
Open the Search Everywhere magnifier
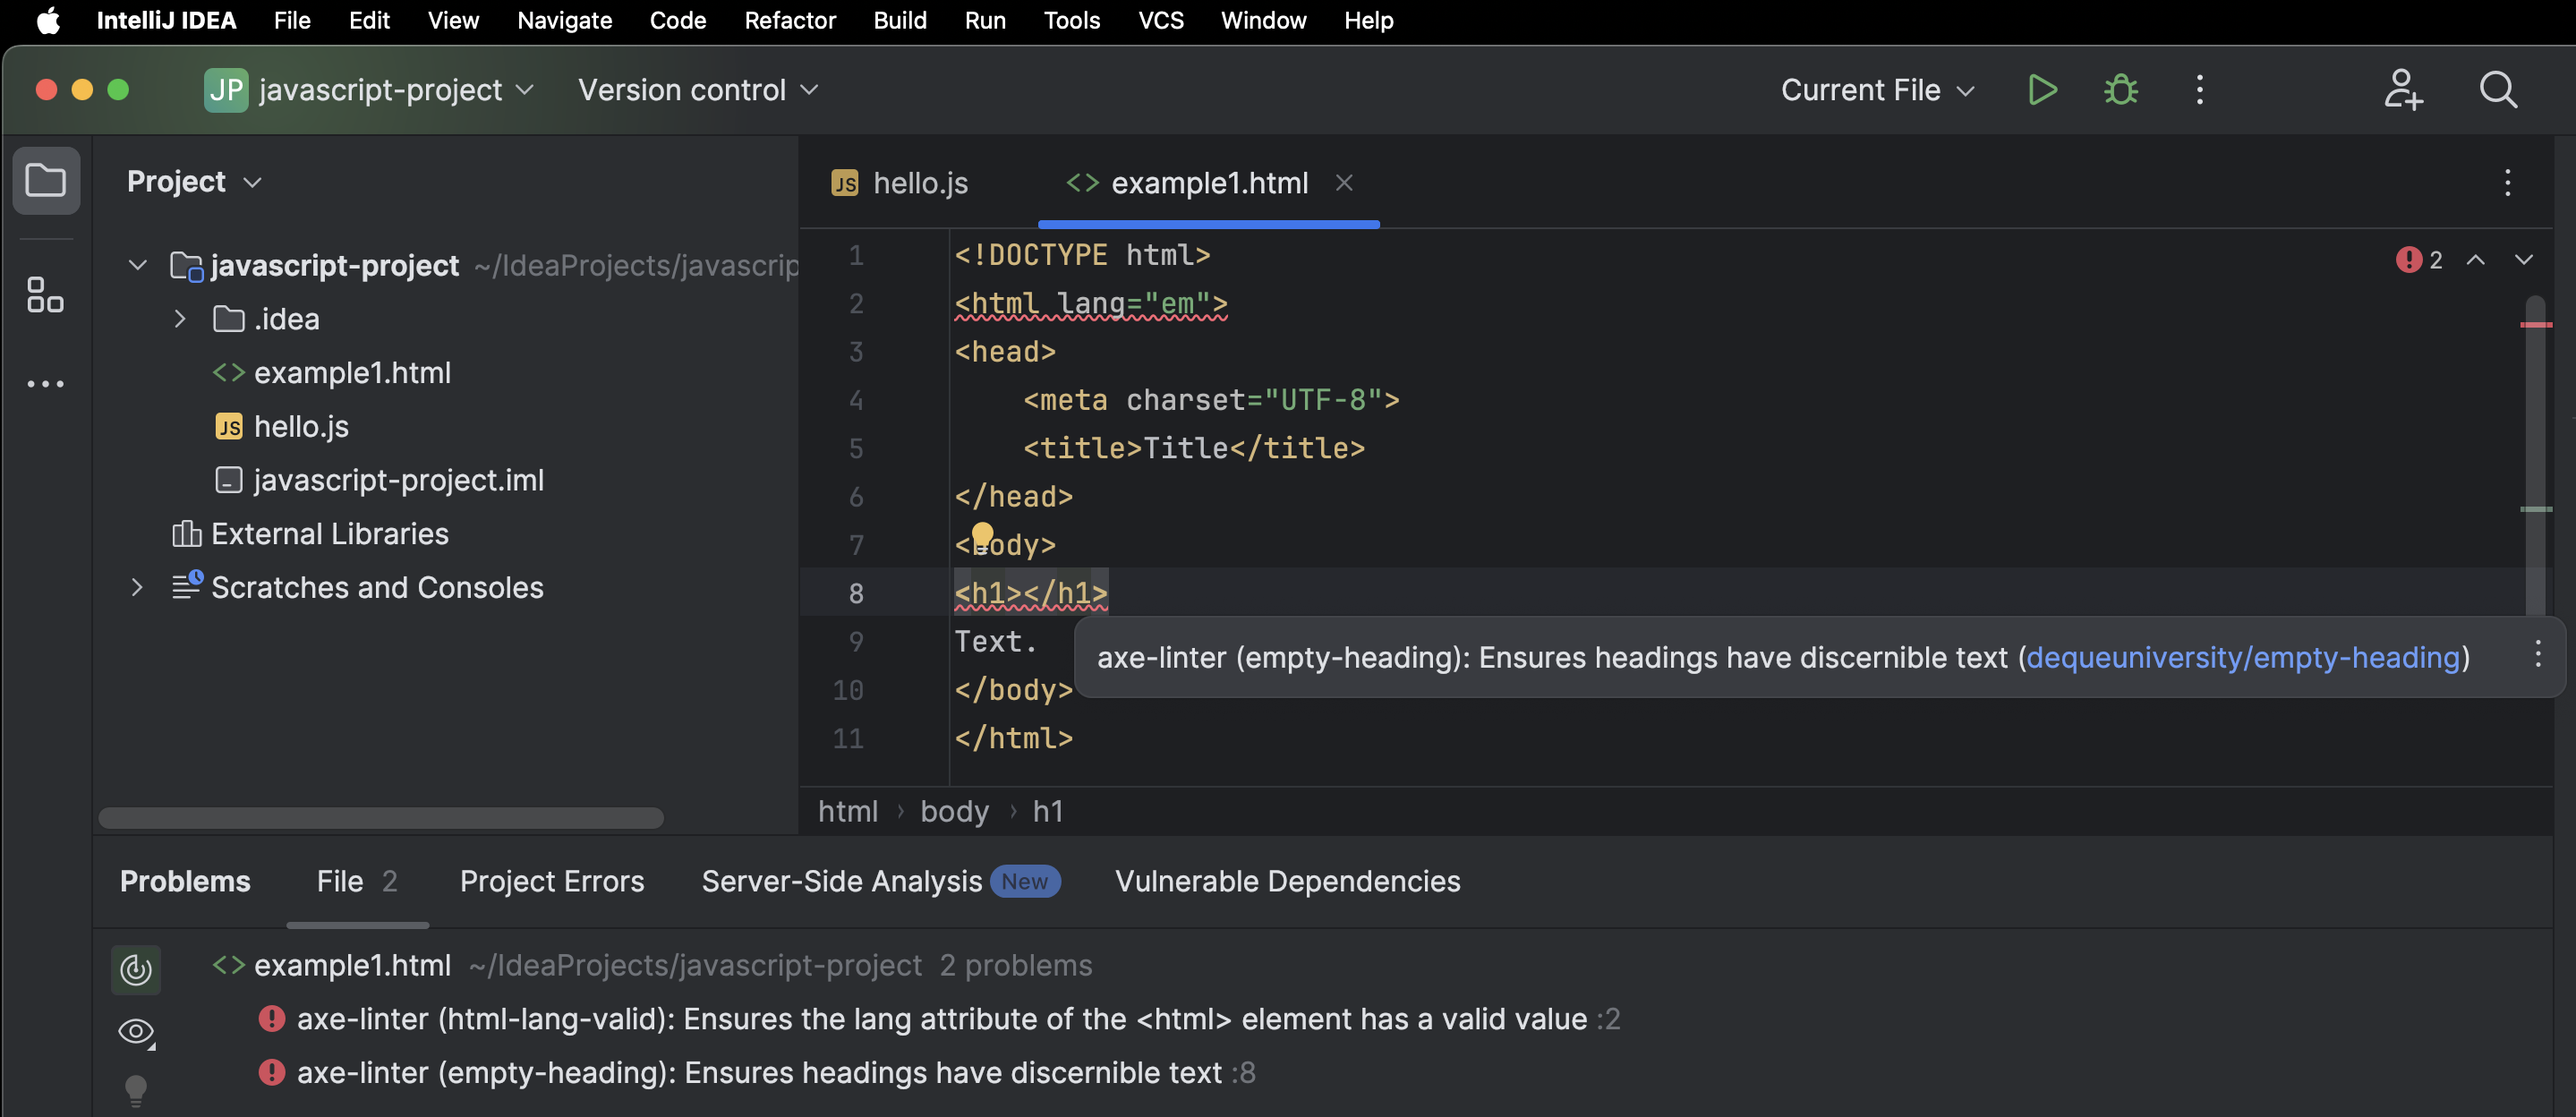(2497, 90)
